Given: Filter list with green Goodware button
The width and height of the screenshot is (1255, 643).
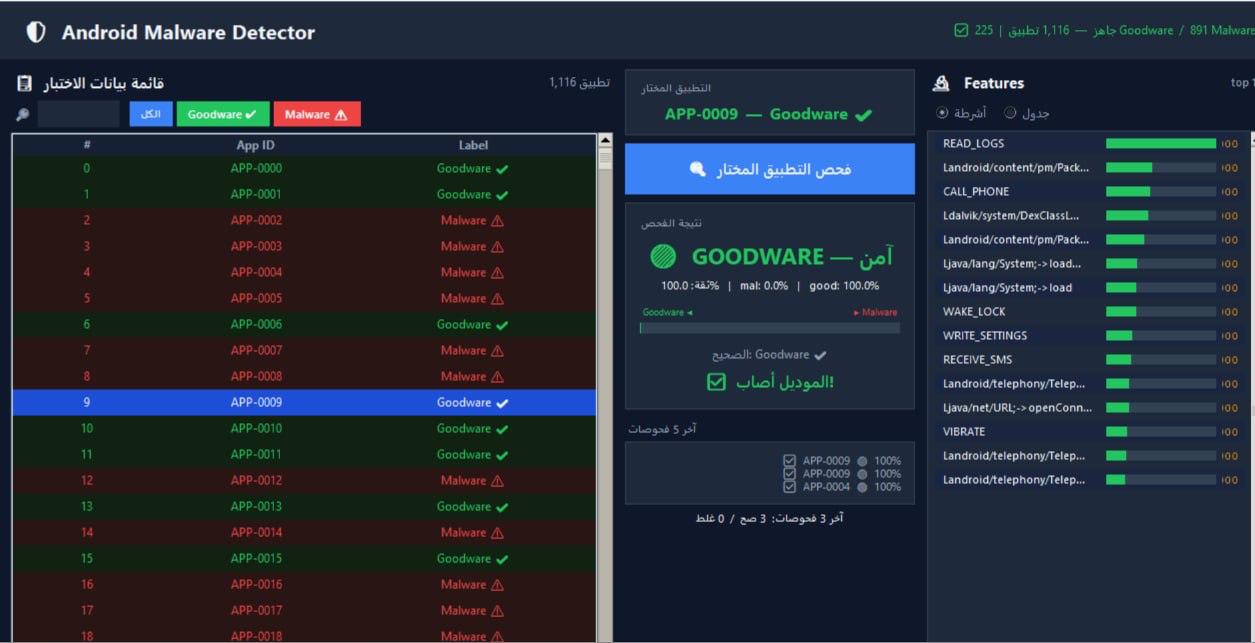Looking at the screenshot, I should tap(223, 114).
